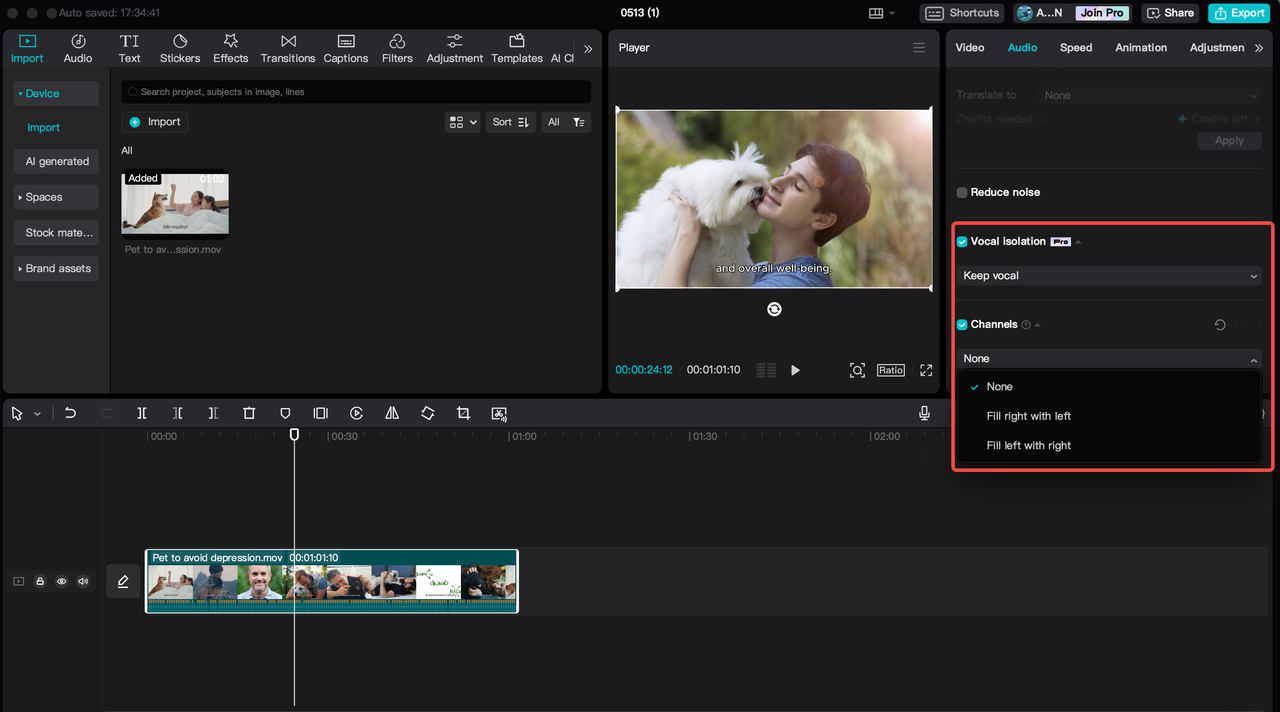Open Stock materials in sidebar

tap(56, 232)
